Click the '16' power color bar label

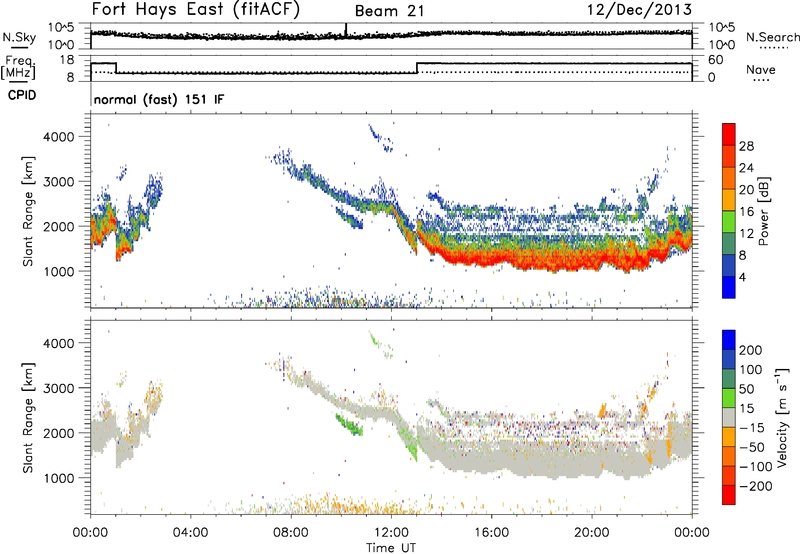(x=746, y=212)
